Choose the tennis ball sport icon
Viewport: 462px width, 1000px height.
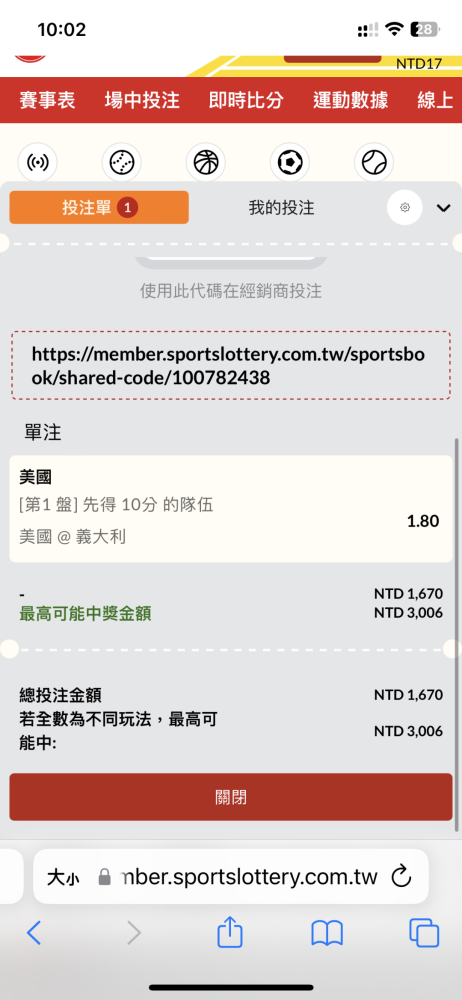tap(374, 163)
